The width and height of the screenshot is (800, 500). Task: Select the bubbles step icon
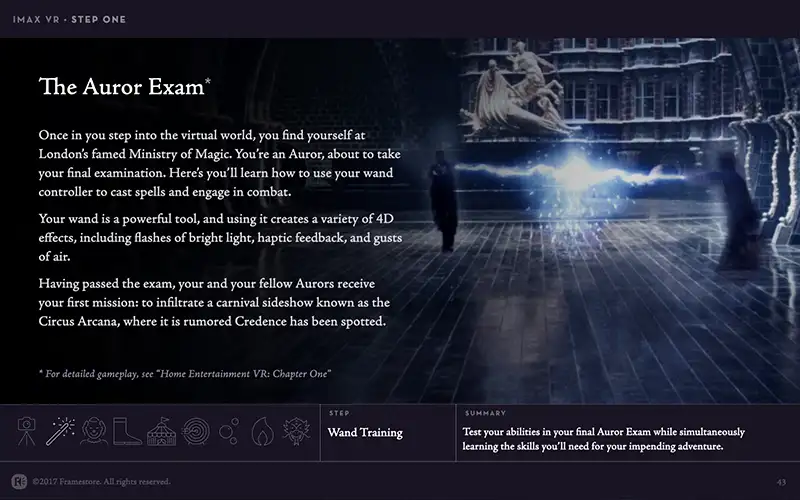[x=229, y=432]
